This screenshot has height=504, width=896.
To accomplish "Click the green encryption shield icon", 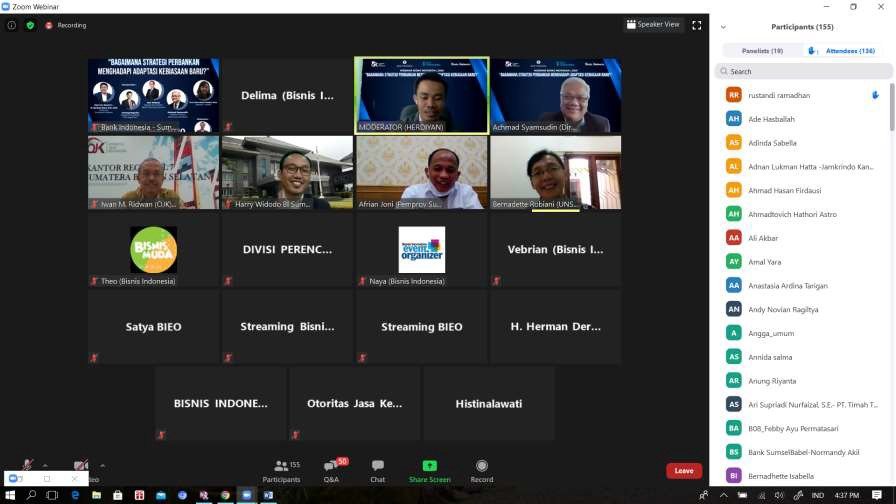I will (30, 25).
